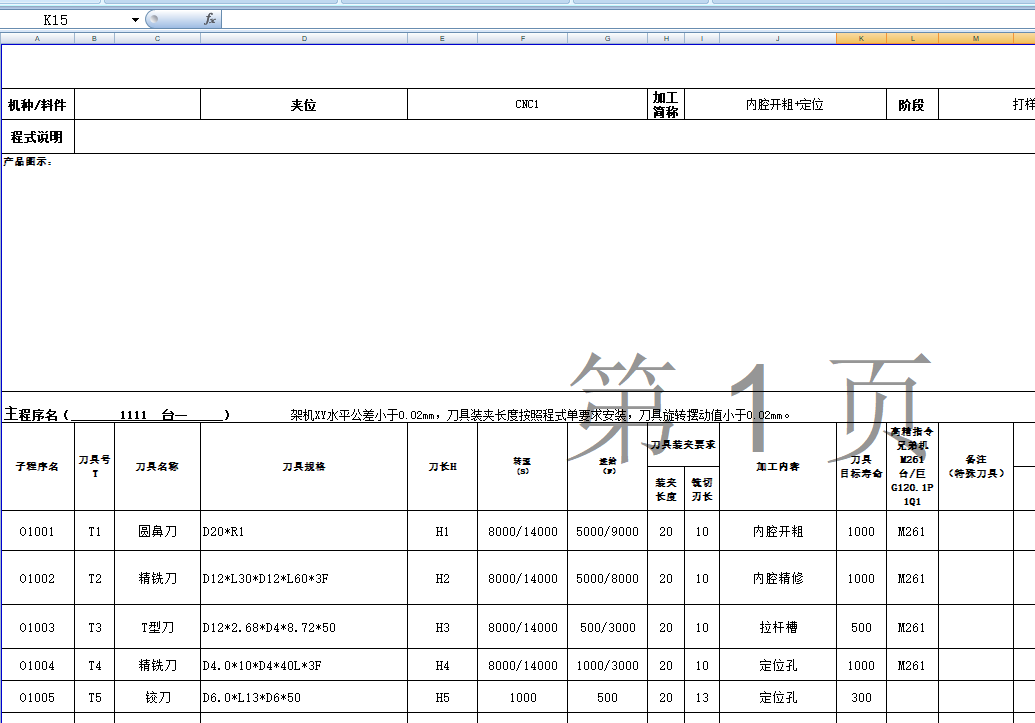Click the 程式说明 label cell
The height and width of the screenshot is (723, 1035).
coord(38,137)
